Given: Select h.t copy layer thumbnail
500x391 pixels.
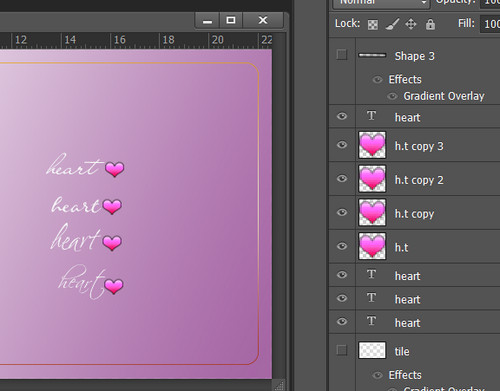Looking at the screenshot, I should tap(372, 213).
